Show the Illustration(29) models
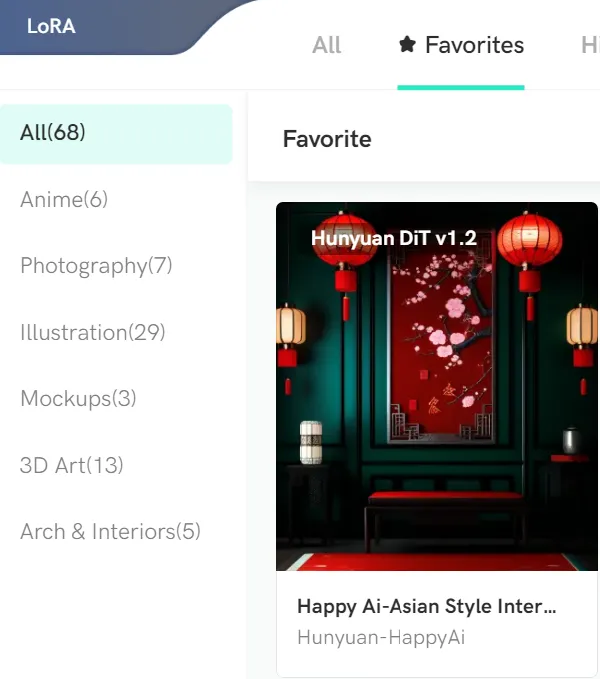 click(93, 333)
